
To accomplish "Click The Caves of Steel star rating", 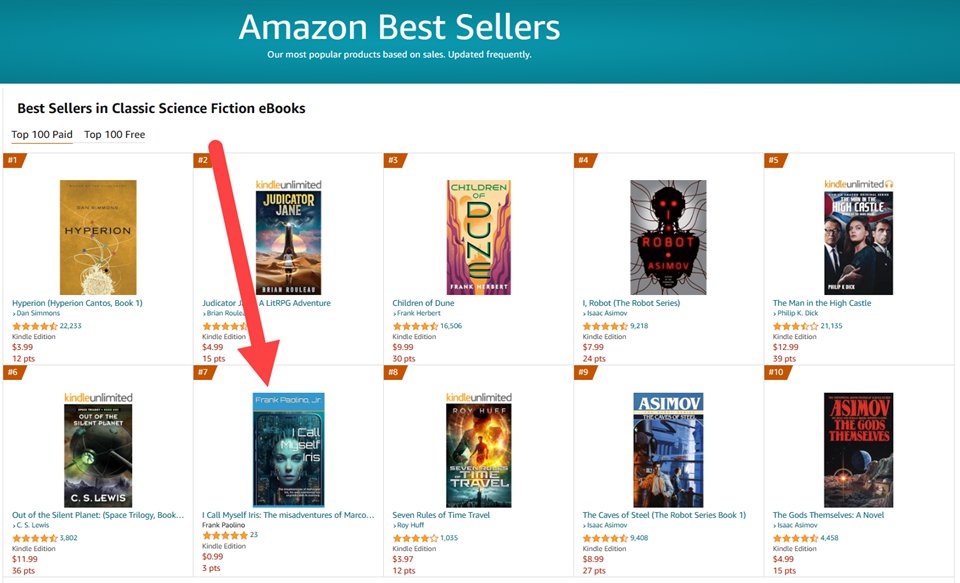I will [x=605, y=538].
